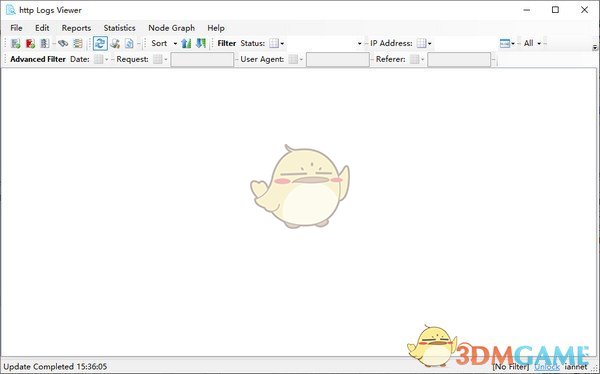Open the File menu

point(16,28)
